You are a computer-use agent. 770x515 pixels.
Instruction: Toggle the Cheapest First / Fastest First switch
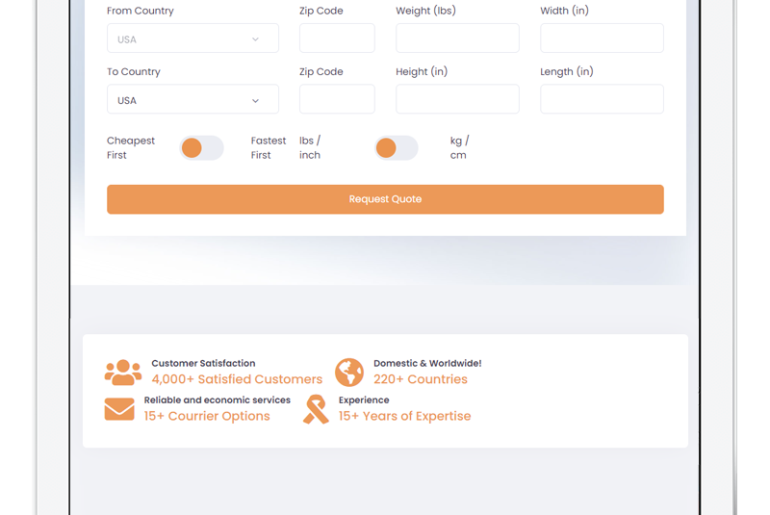pos(201,148)
